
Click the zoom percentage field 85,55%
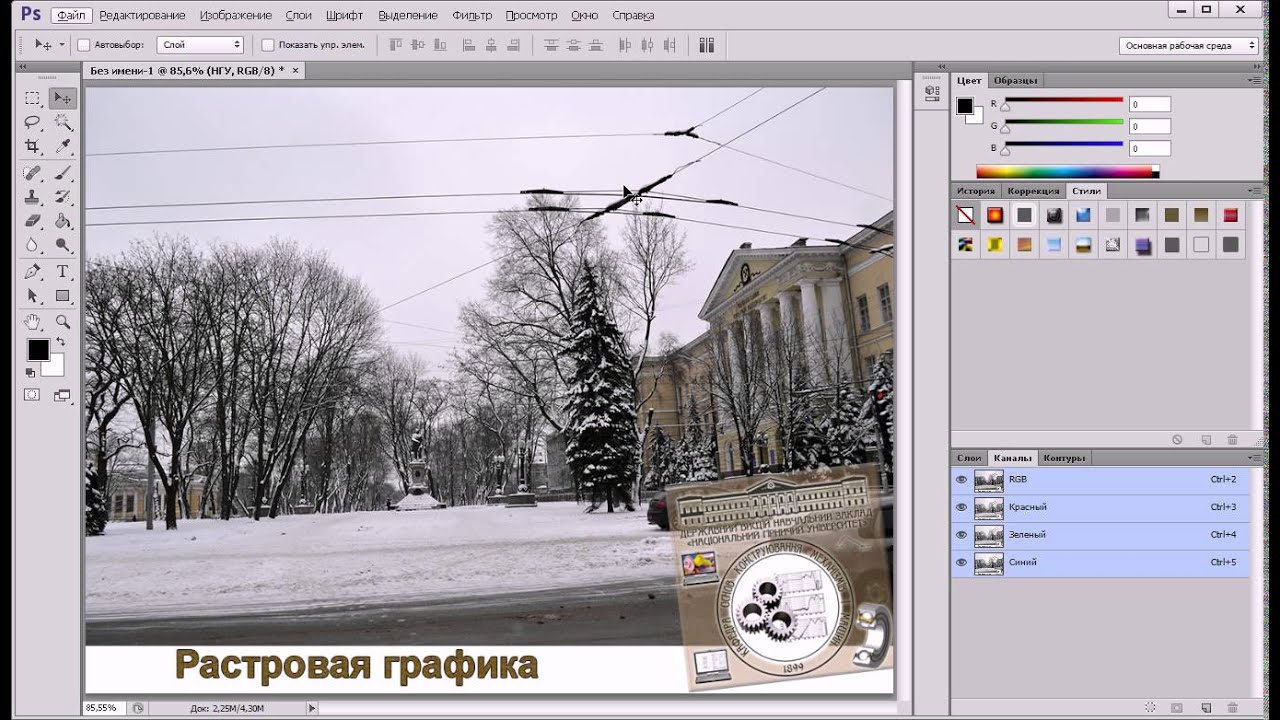click(101, 708)
